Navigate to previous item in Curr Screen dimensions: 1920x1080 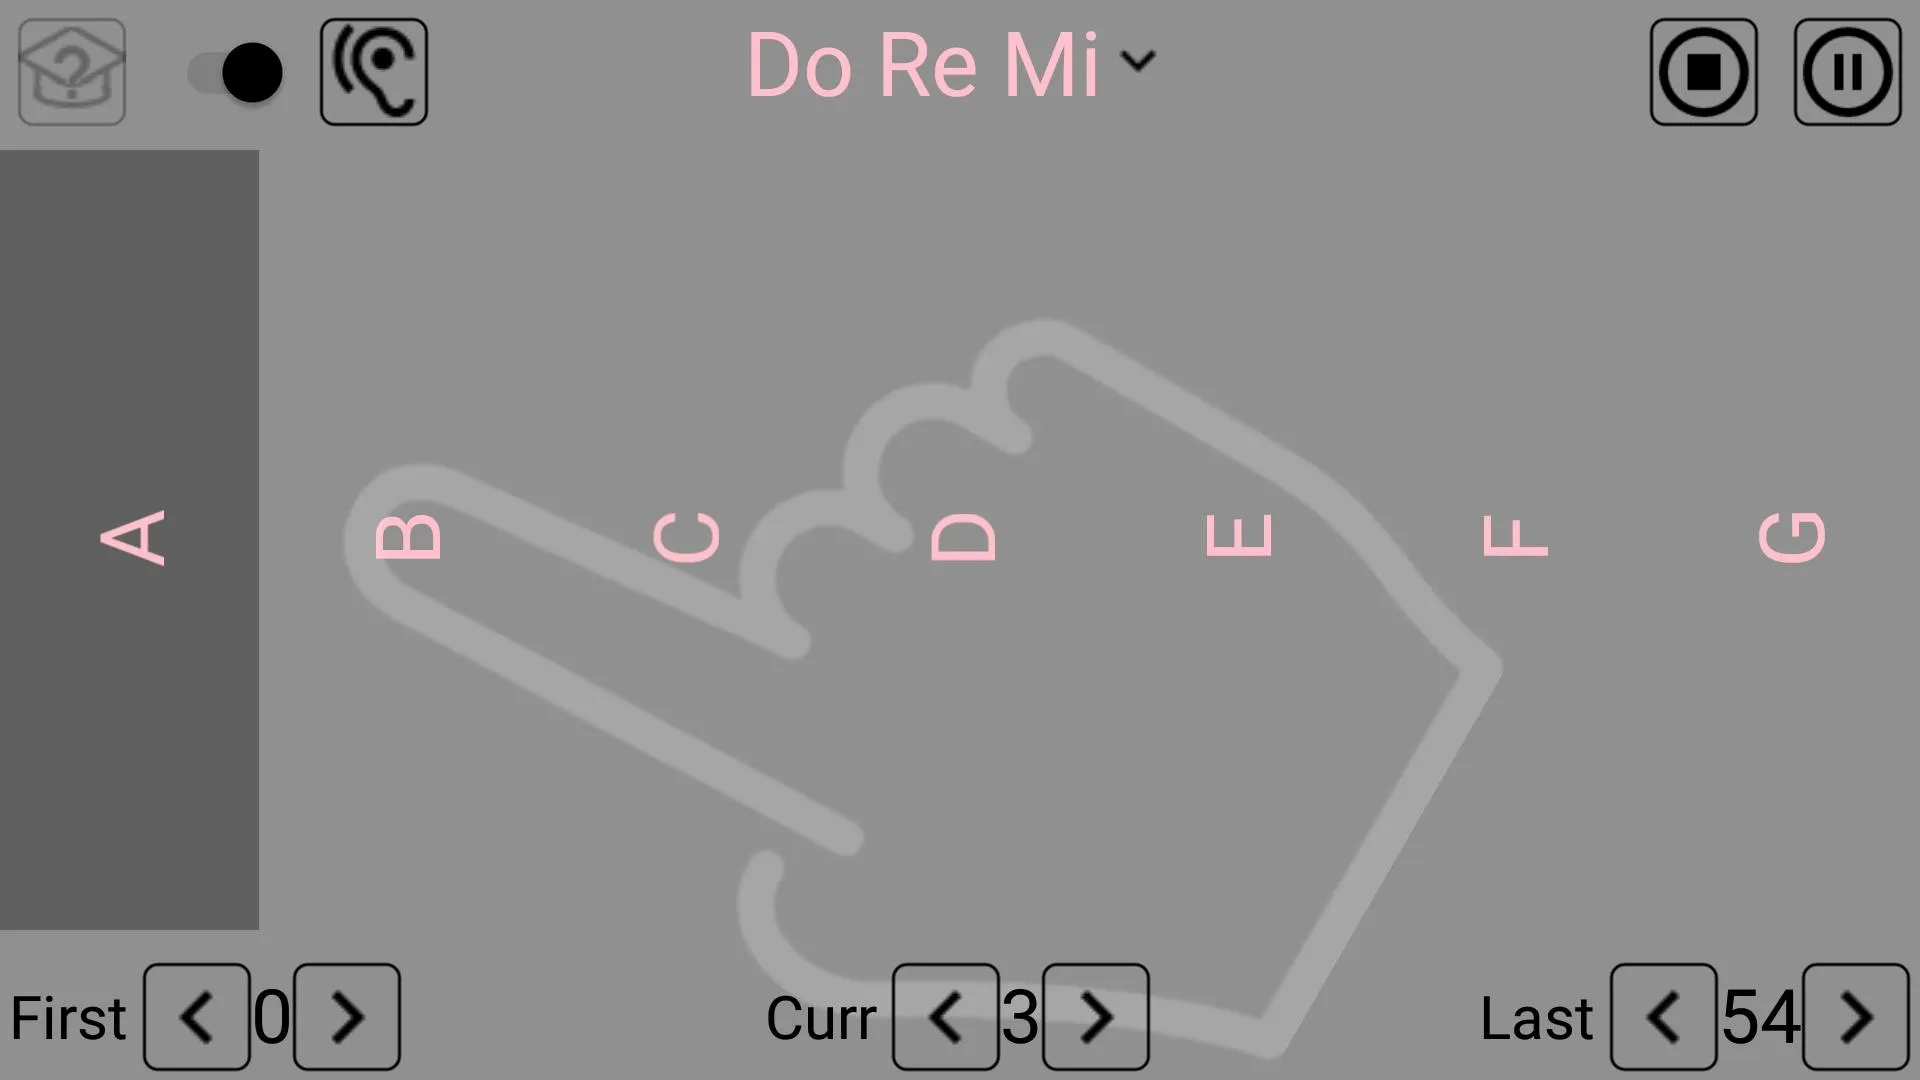pyautogui.click(x=944, y=1015)
